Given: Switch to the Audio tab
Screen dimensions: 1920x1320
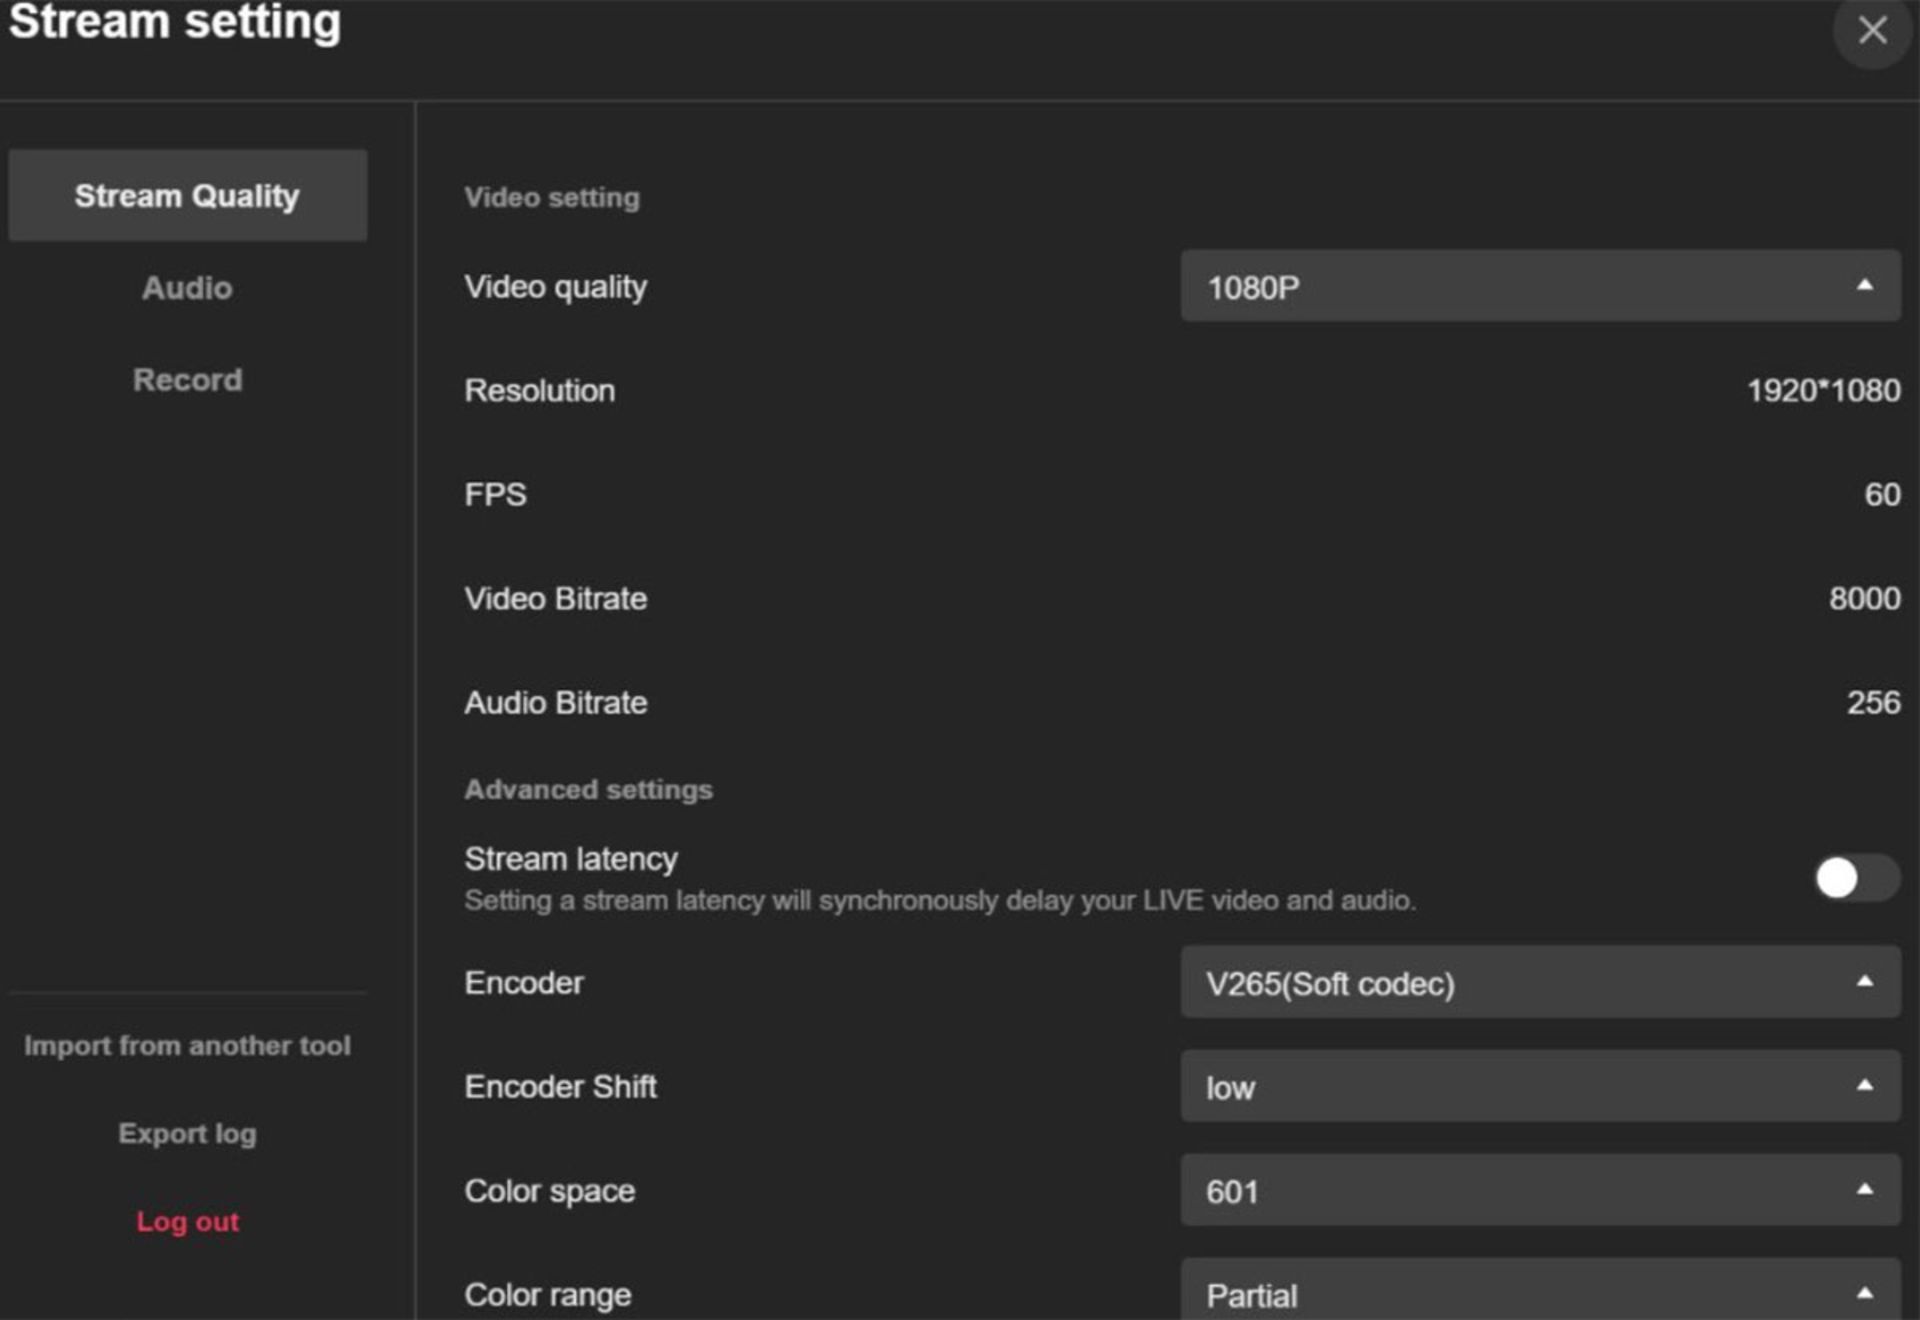Looking at the screenshot, I should (187, 288).
